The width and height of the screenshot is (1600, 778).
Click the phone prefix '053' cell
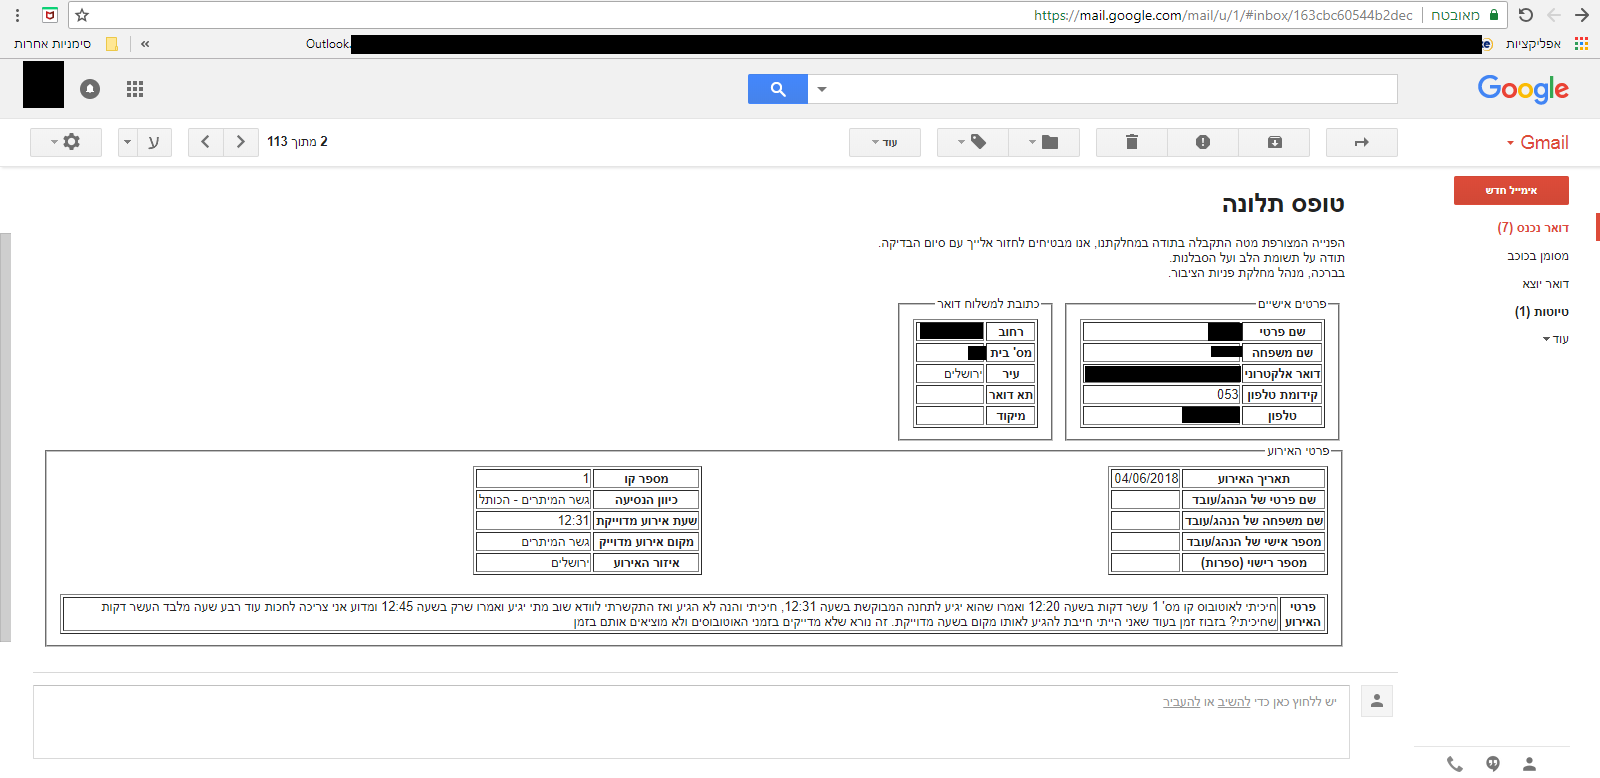(1162, 395)
